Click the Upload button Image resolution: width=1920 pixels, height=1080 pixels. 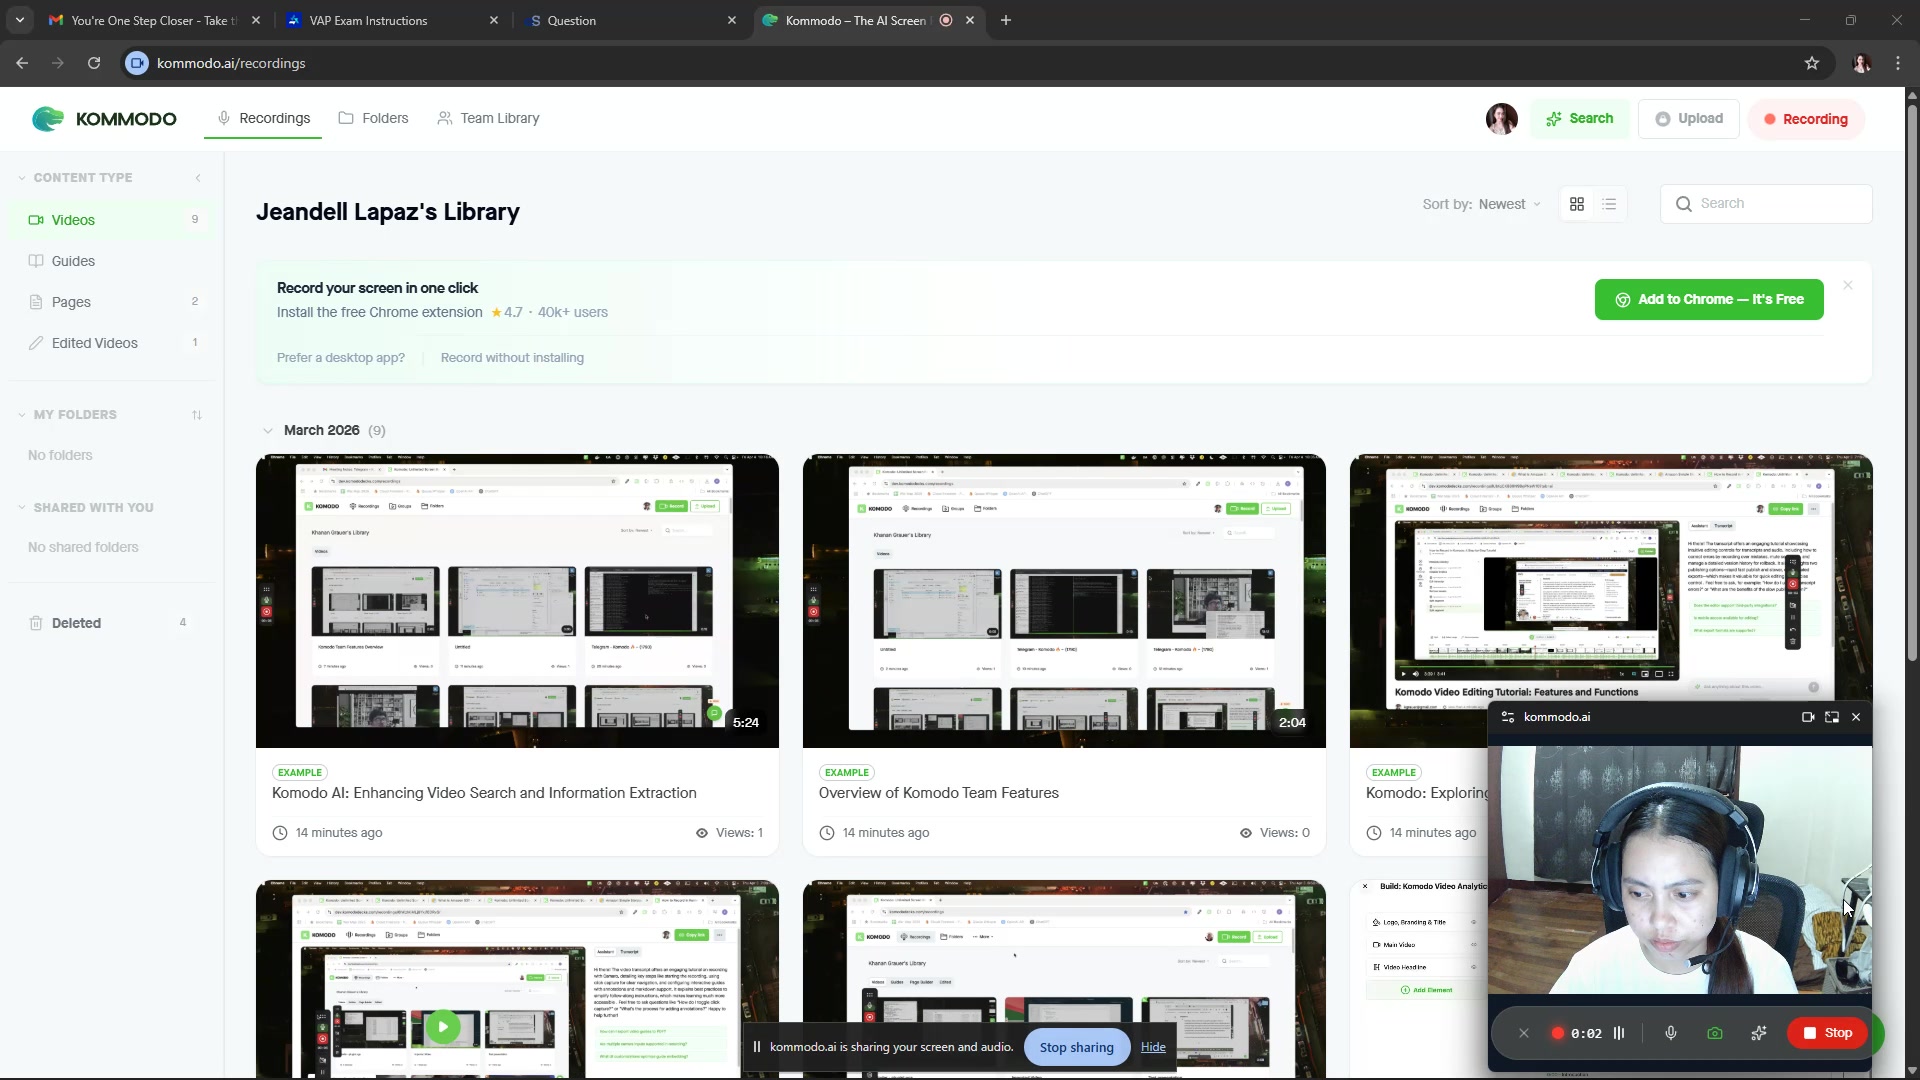coord(1689,119)
